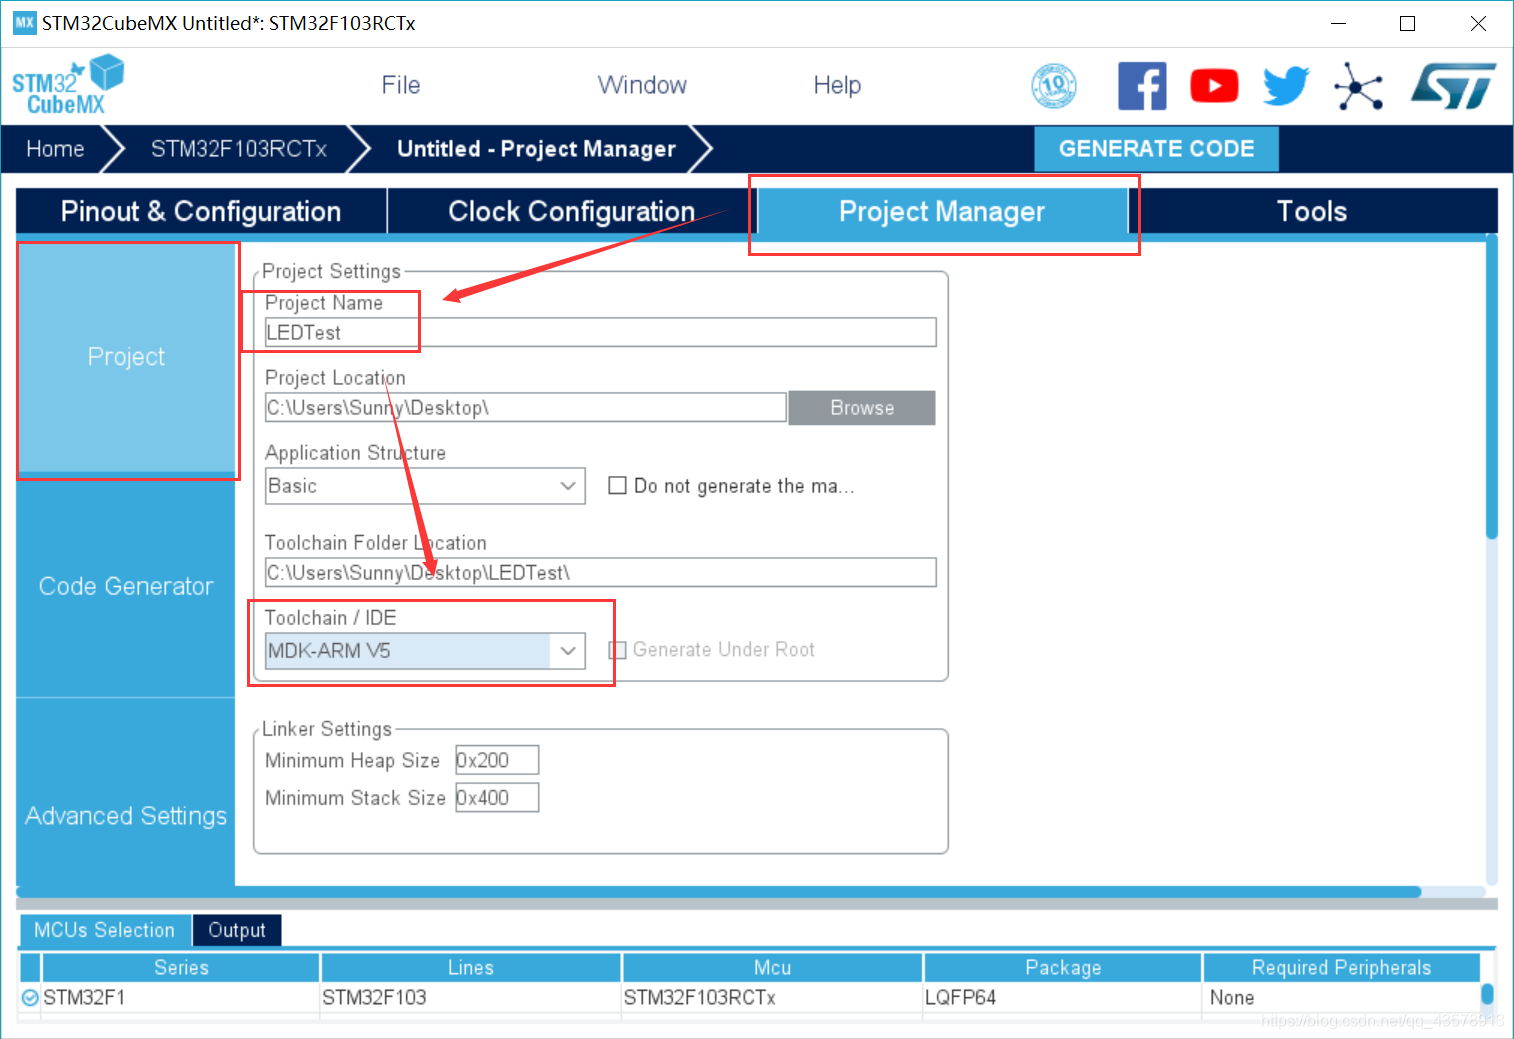Viewport: 1514px width, 1039px height.
Task: Click Untitled - Project Manager breadcrumb
Action: (x=536, y=149)
